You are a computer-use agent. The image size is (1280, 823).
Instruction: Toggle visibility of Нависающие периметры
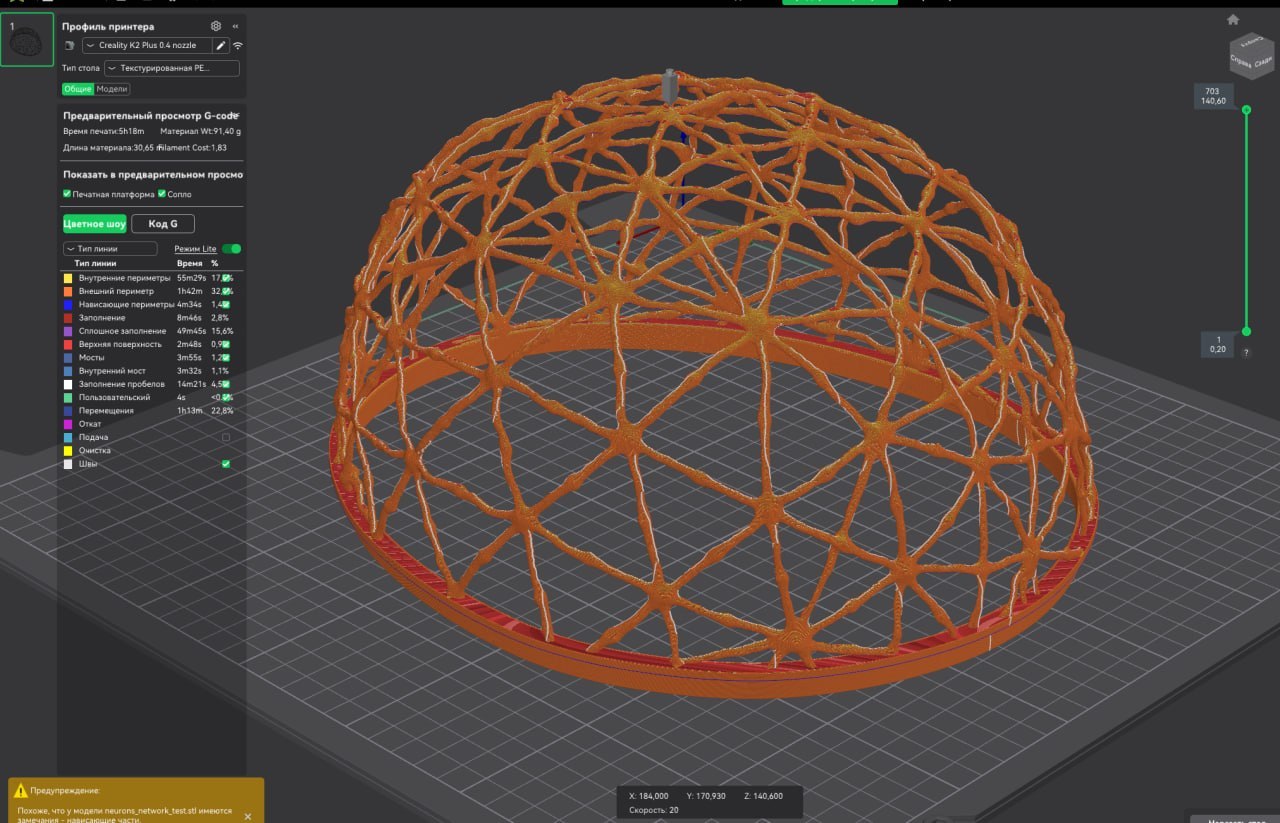click(226, 304)
